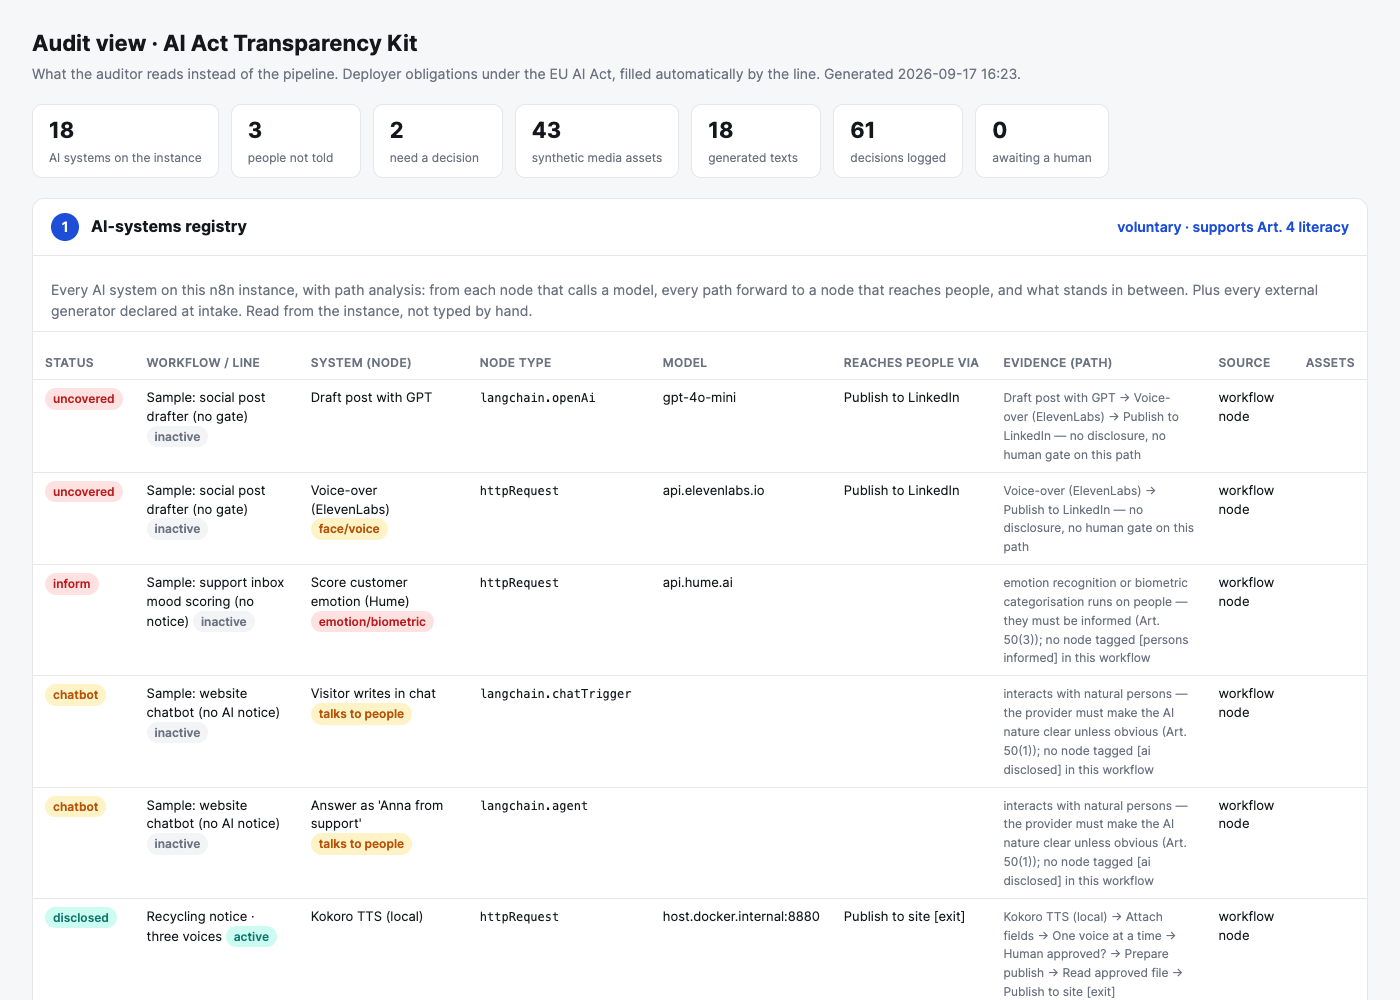Viewport: 1400px width, 1000px height.
Task: Click the REACHES PEOPLE VIA column header
Action: [911, 363]
